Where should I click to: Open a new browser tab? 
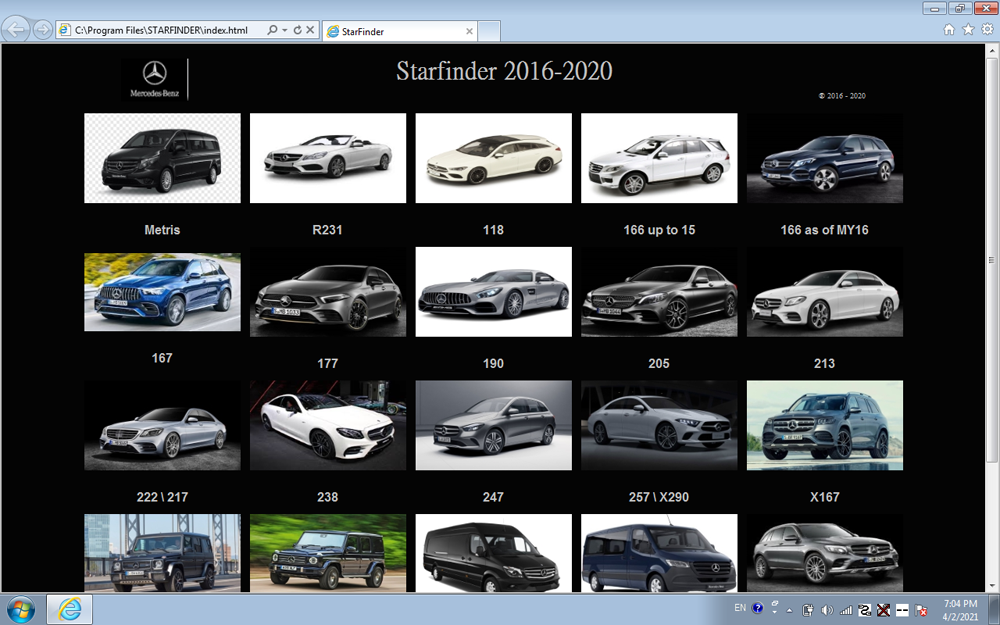489,31
